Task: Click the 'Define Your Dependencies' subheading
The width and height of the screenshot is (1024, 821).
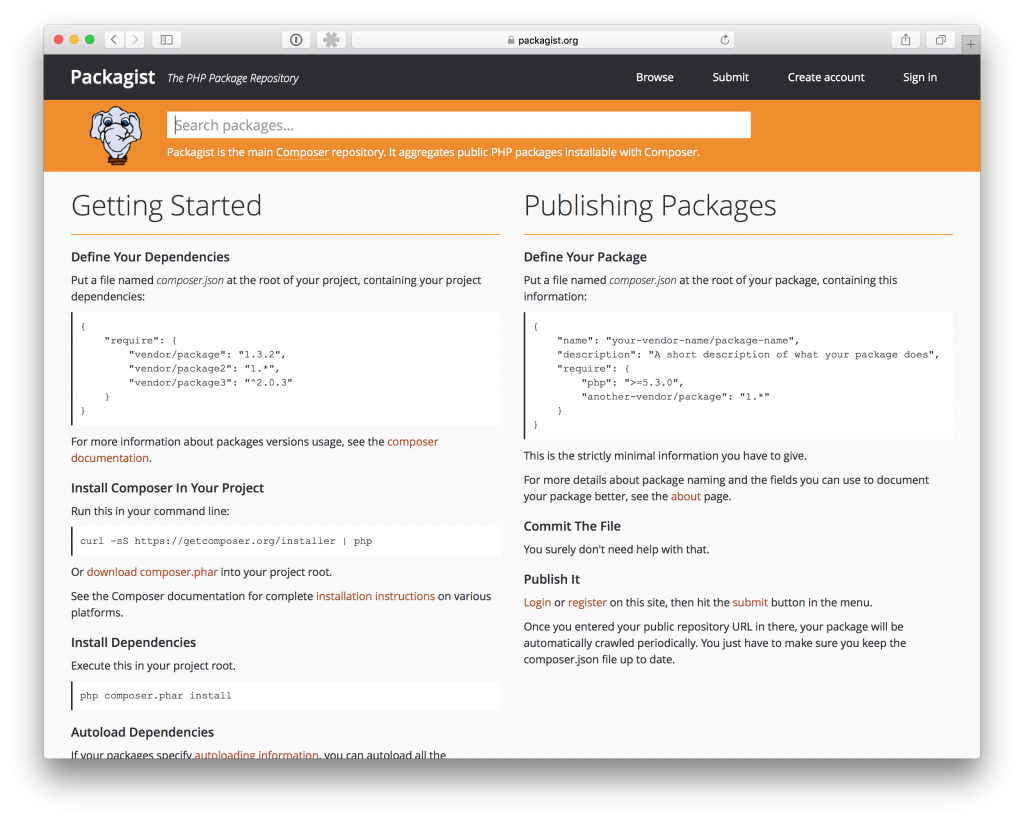Action: pyautogui.click(x=150, y=257)
